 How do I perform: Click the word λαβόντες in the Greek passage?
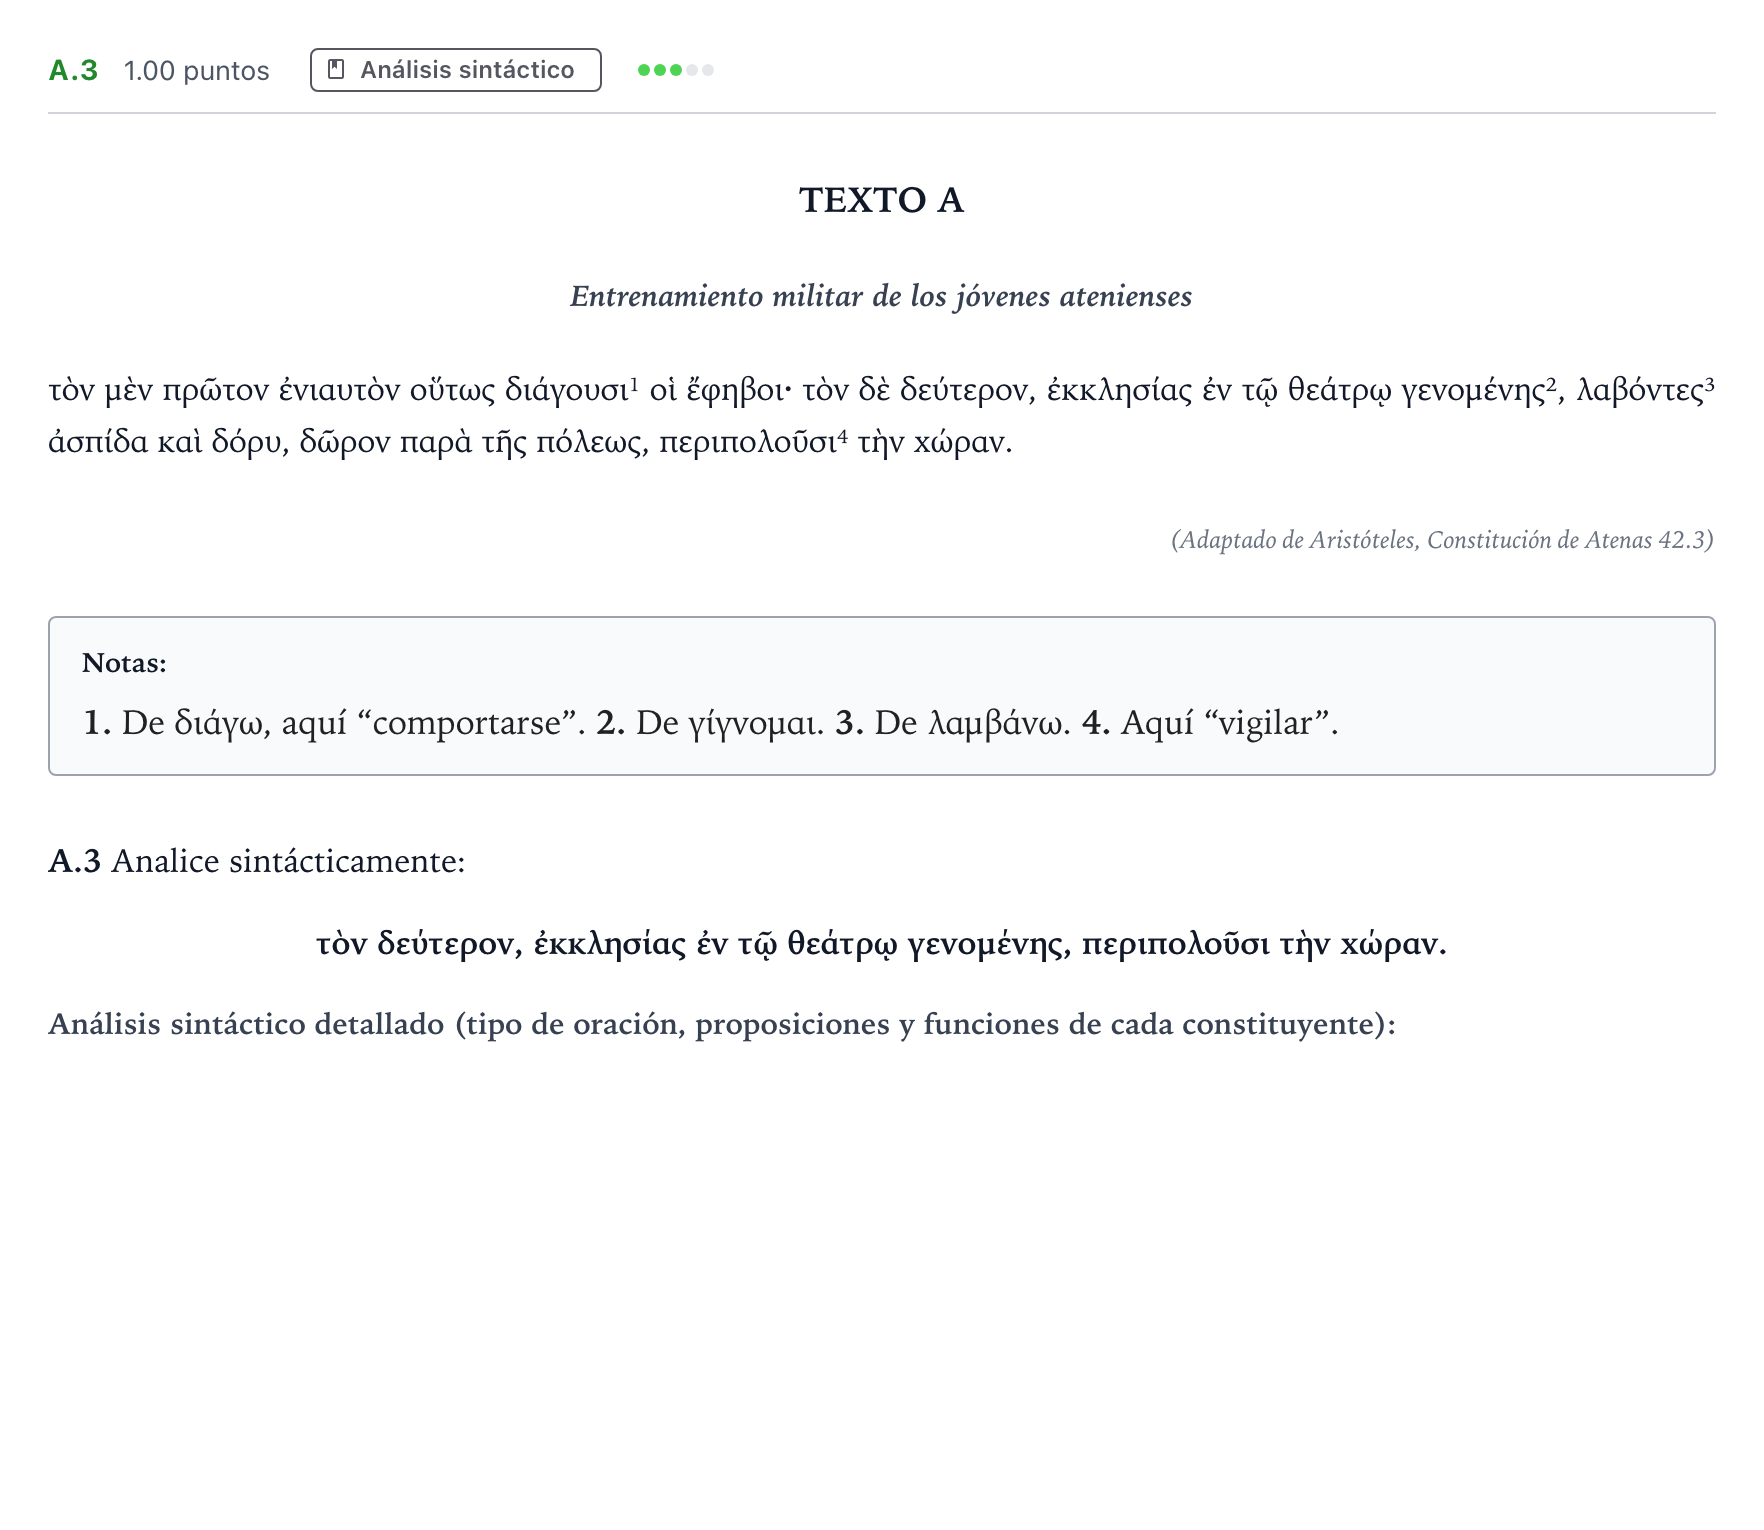click(1639, 389)
